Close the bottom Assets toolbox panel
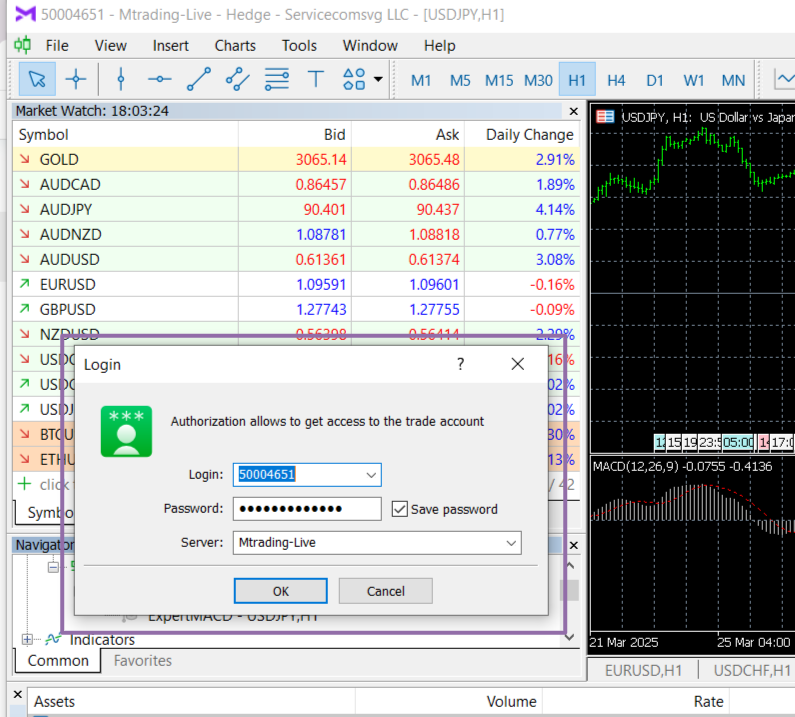The height and width of the screenshot is (717, 795). point(18,694)
